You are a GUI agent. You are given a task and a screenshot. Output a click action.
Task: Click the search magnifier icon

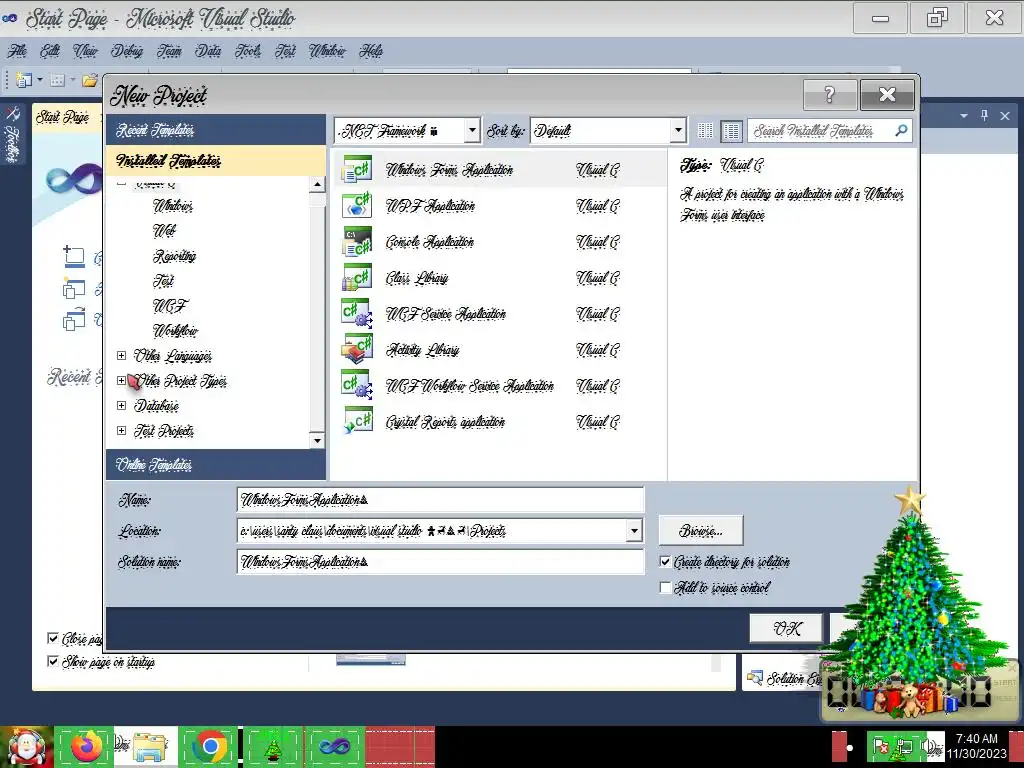tap(901, 131)
